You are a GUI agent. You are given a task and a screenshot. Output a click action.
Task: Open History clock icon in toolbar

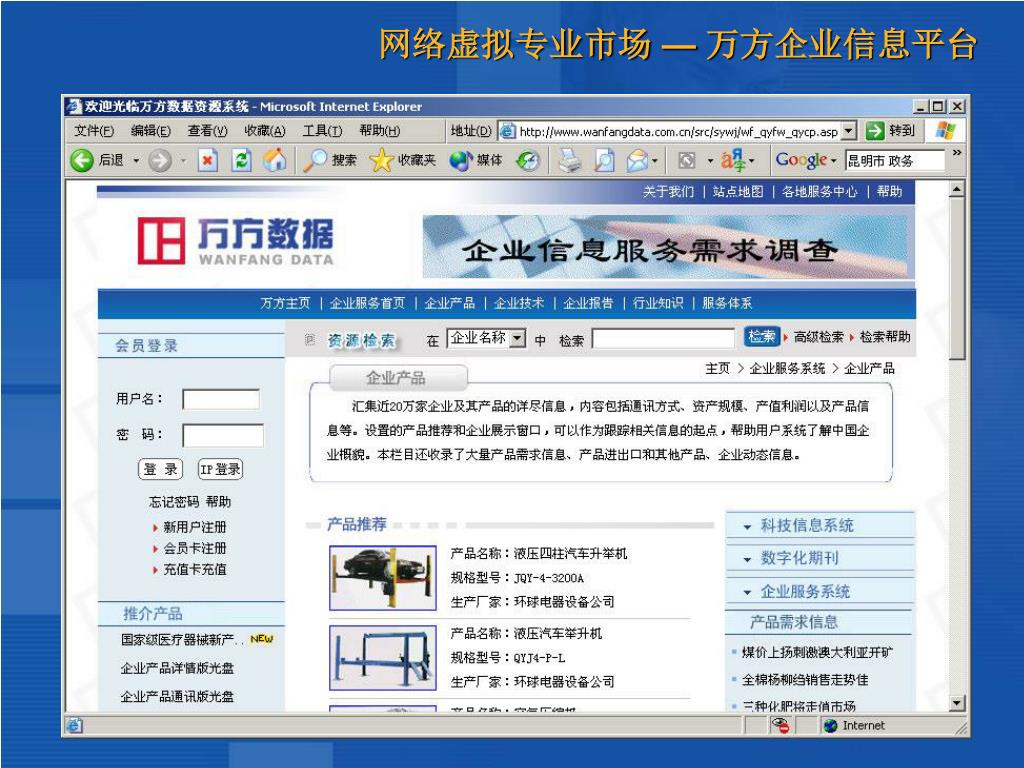[x=528, y=160]
